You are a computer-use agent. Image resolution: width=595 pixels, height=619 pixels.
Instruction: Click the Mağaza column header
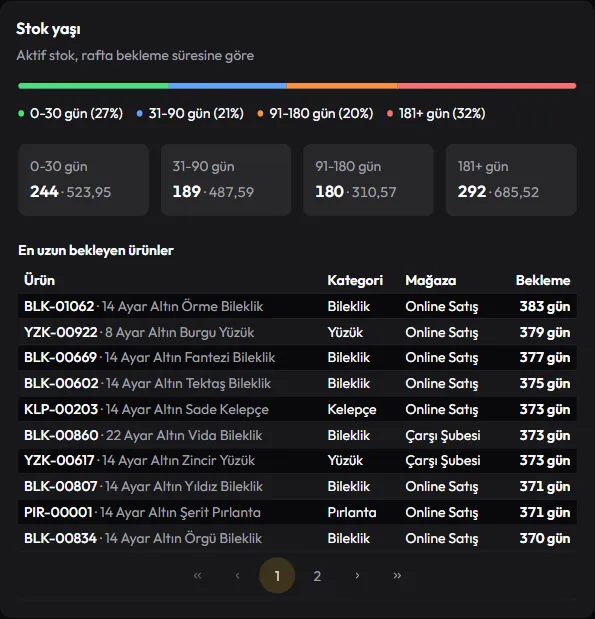point(431,280)
